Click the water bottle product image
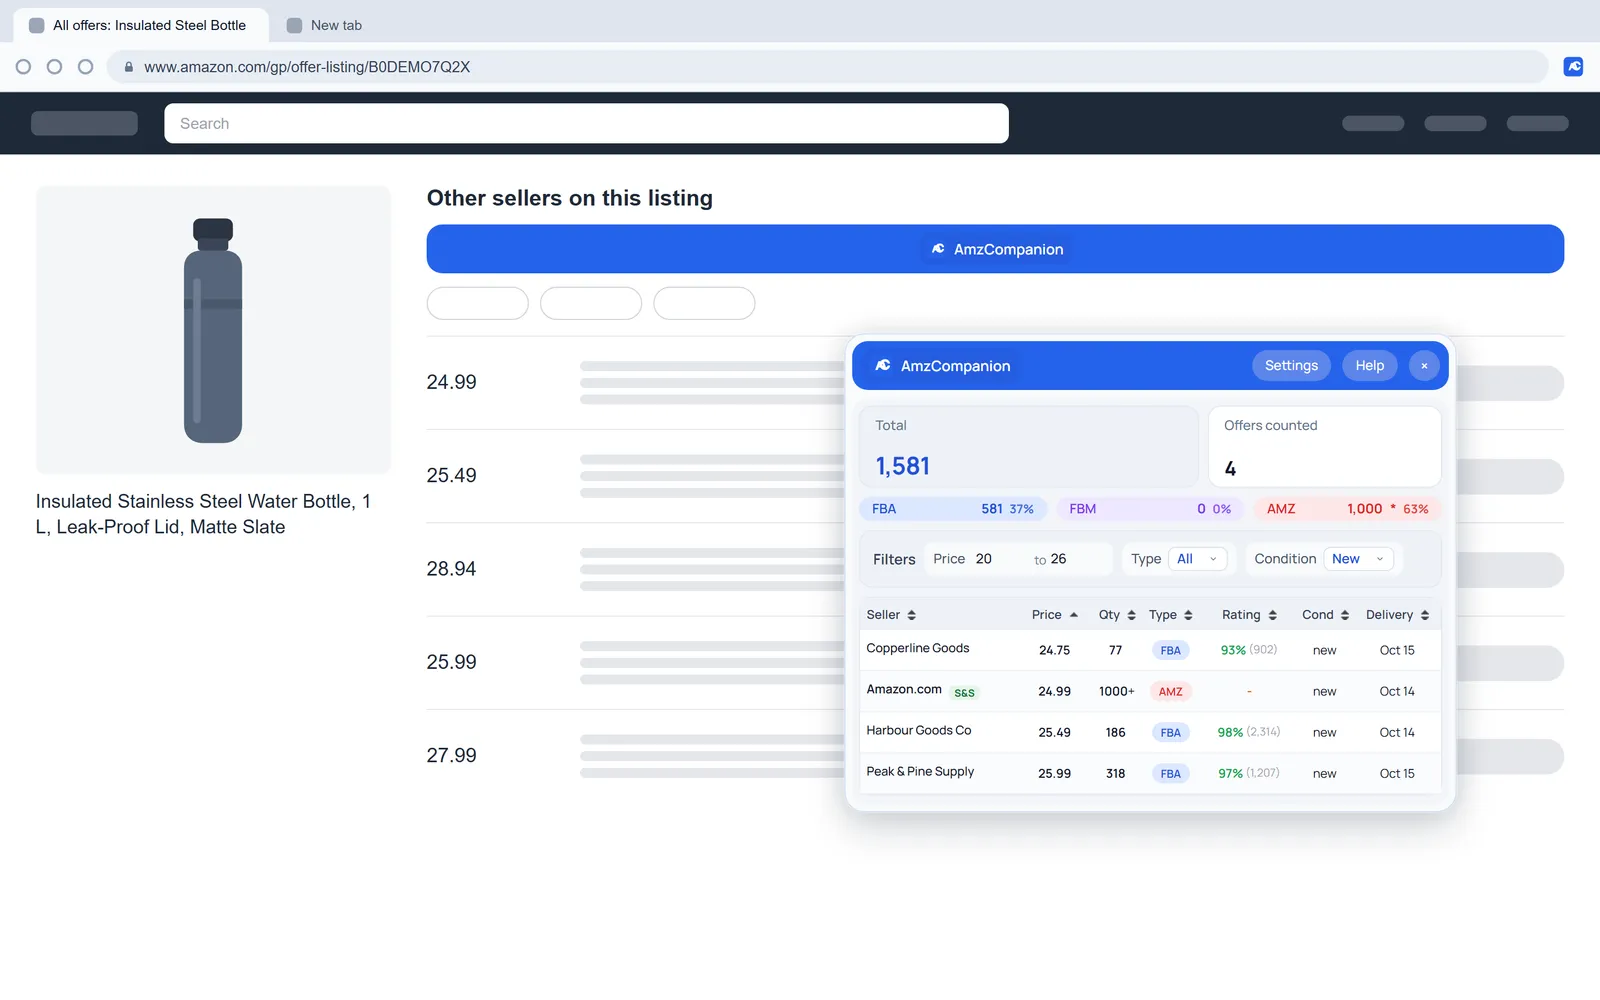The image size is (1600, 1000). (x=213, y=330)
